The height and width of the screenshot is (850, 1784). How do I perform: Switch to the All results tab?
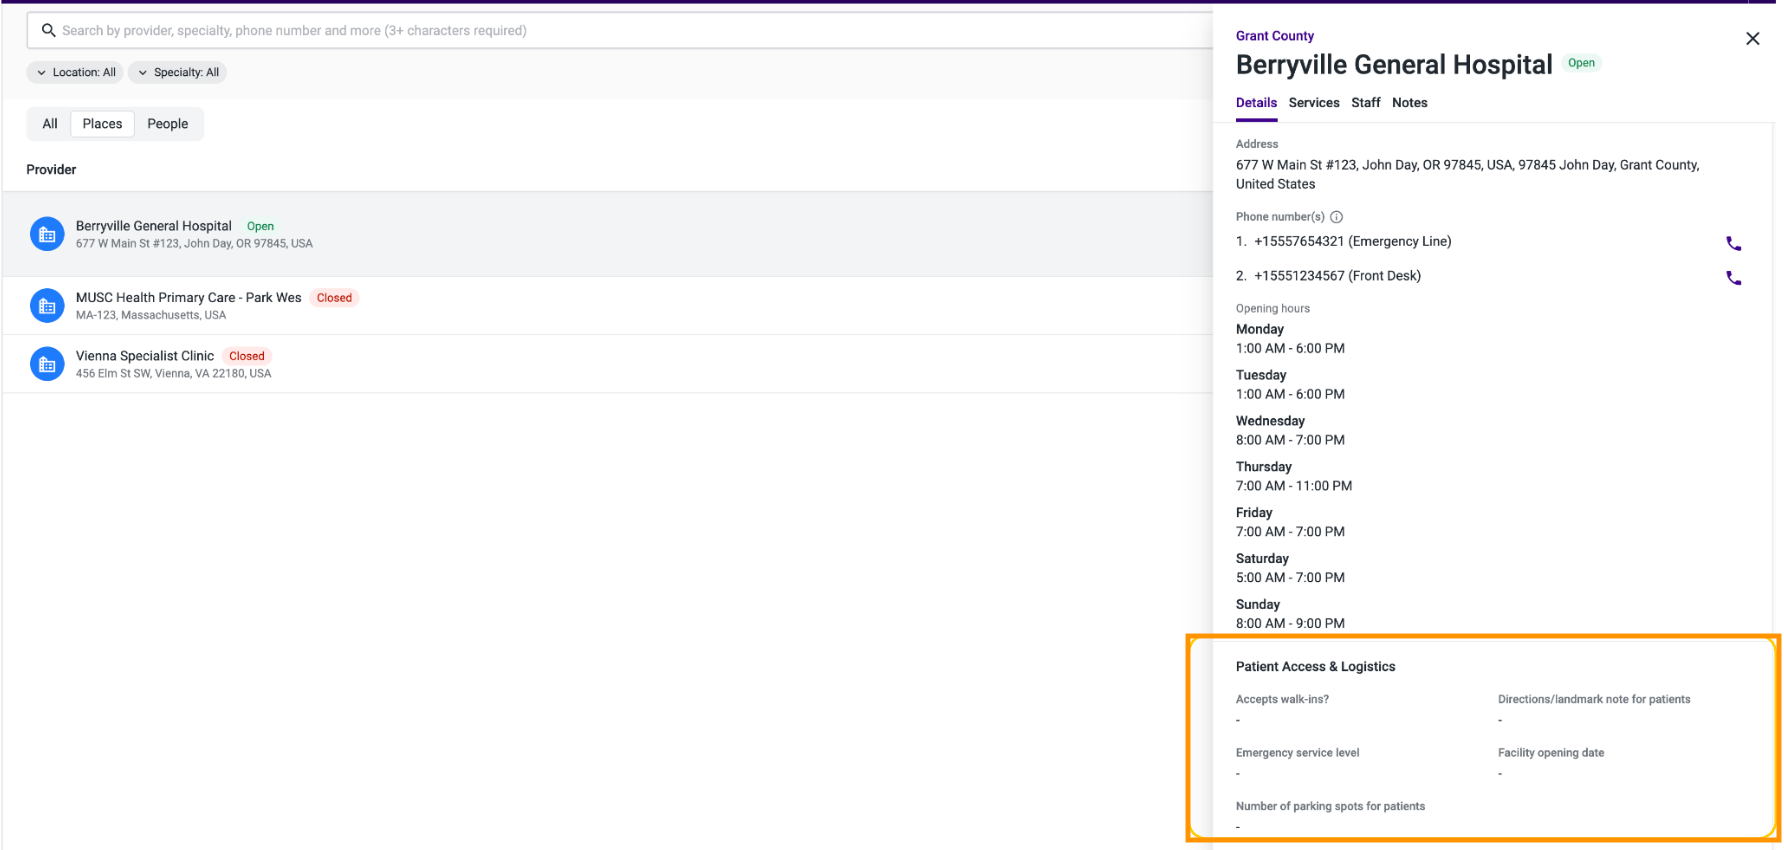coord(50,124)
